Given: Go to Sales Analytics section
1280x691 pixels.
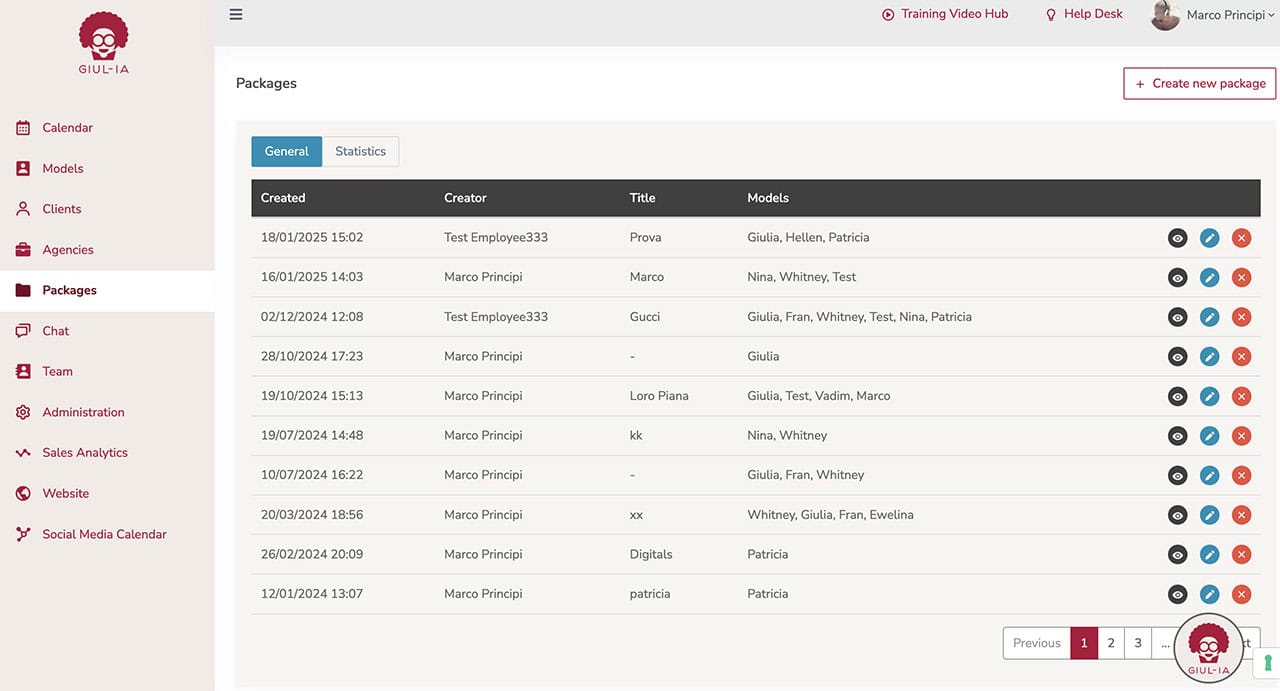Looking at the screenshot, I should click(x=85, y=453).
